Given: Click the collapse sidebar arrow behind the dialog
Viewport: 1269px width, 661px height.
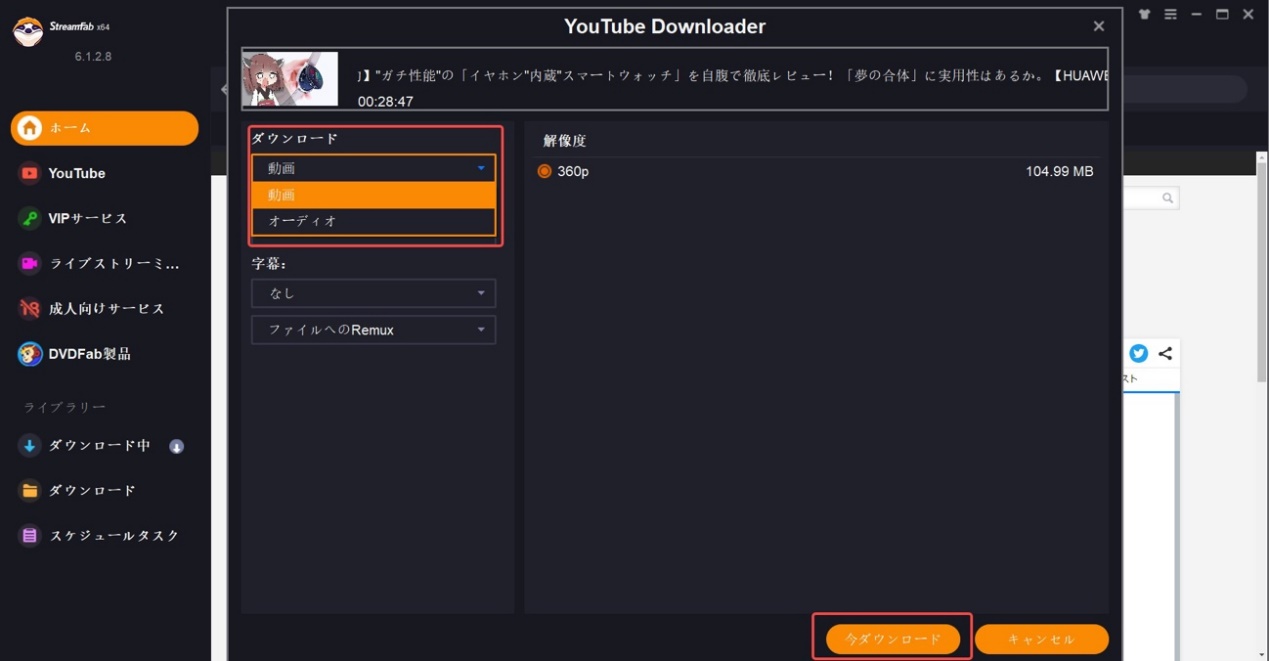Looking at the screenshot, I should (222, 90).
